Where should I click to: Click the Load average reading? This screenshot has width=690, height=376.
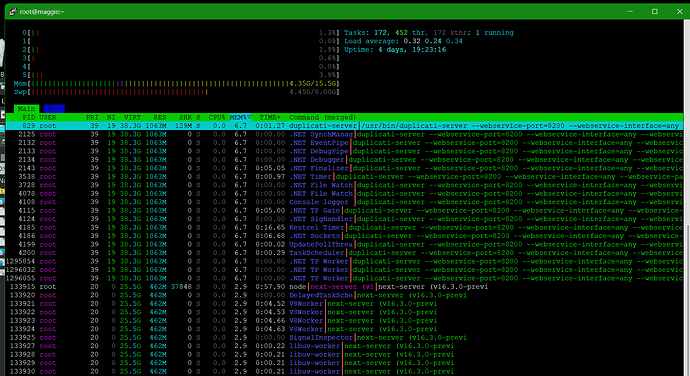[403, 41]
